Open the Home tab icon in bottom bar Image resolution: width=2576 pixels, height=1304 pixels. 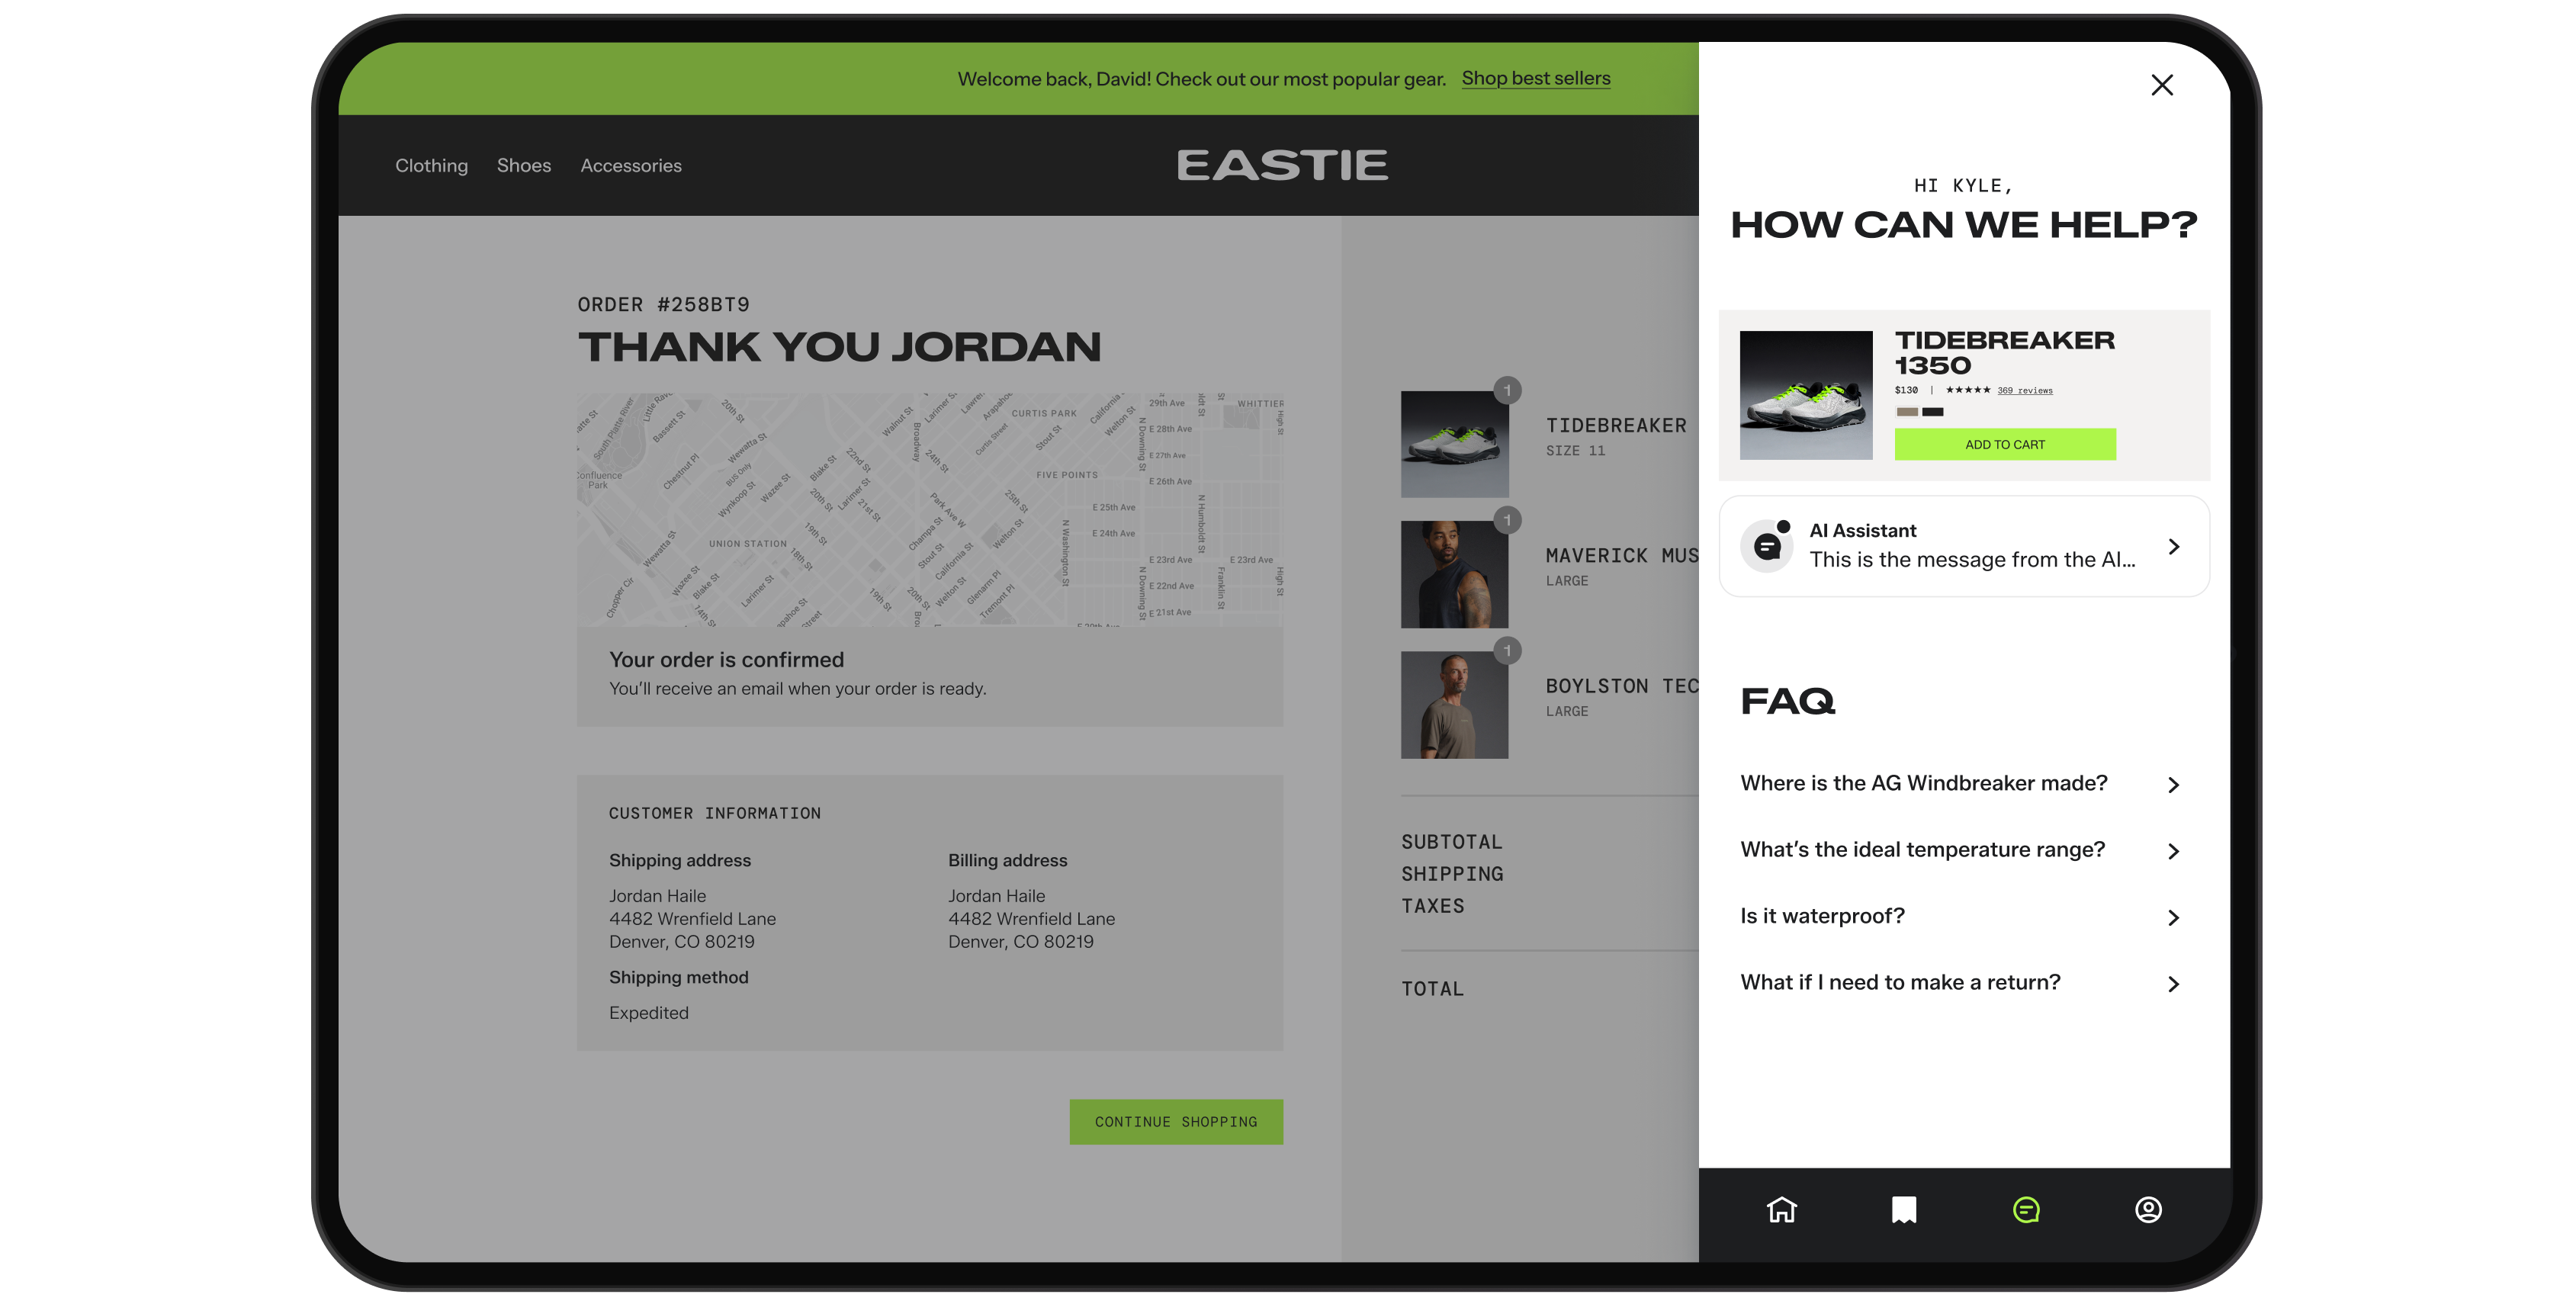point(1782,1210)
